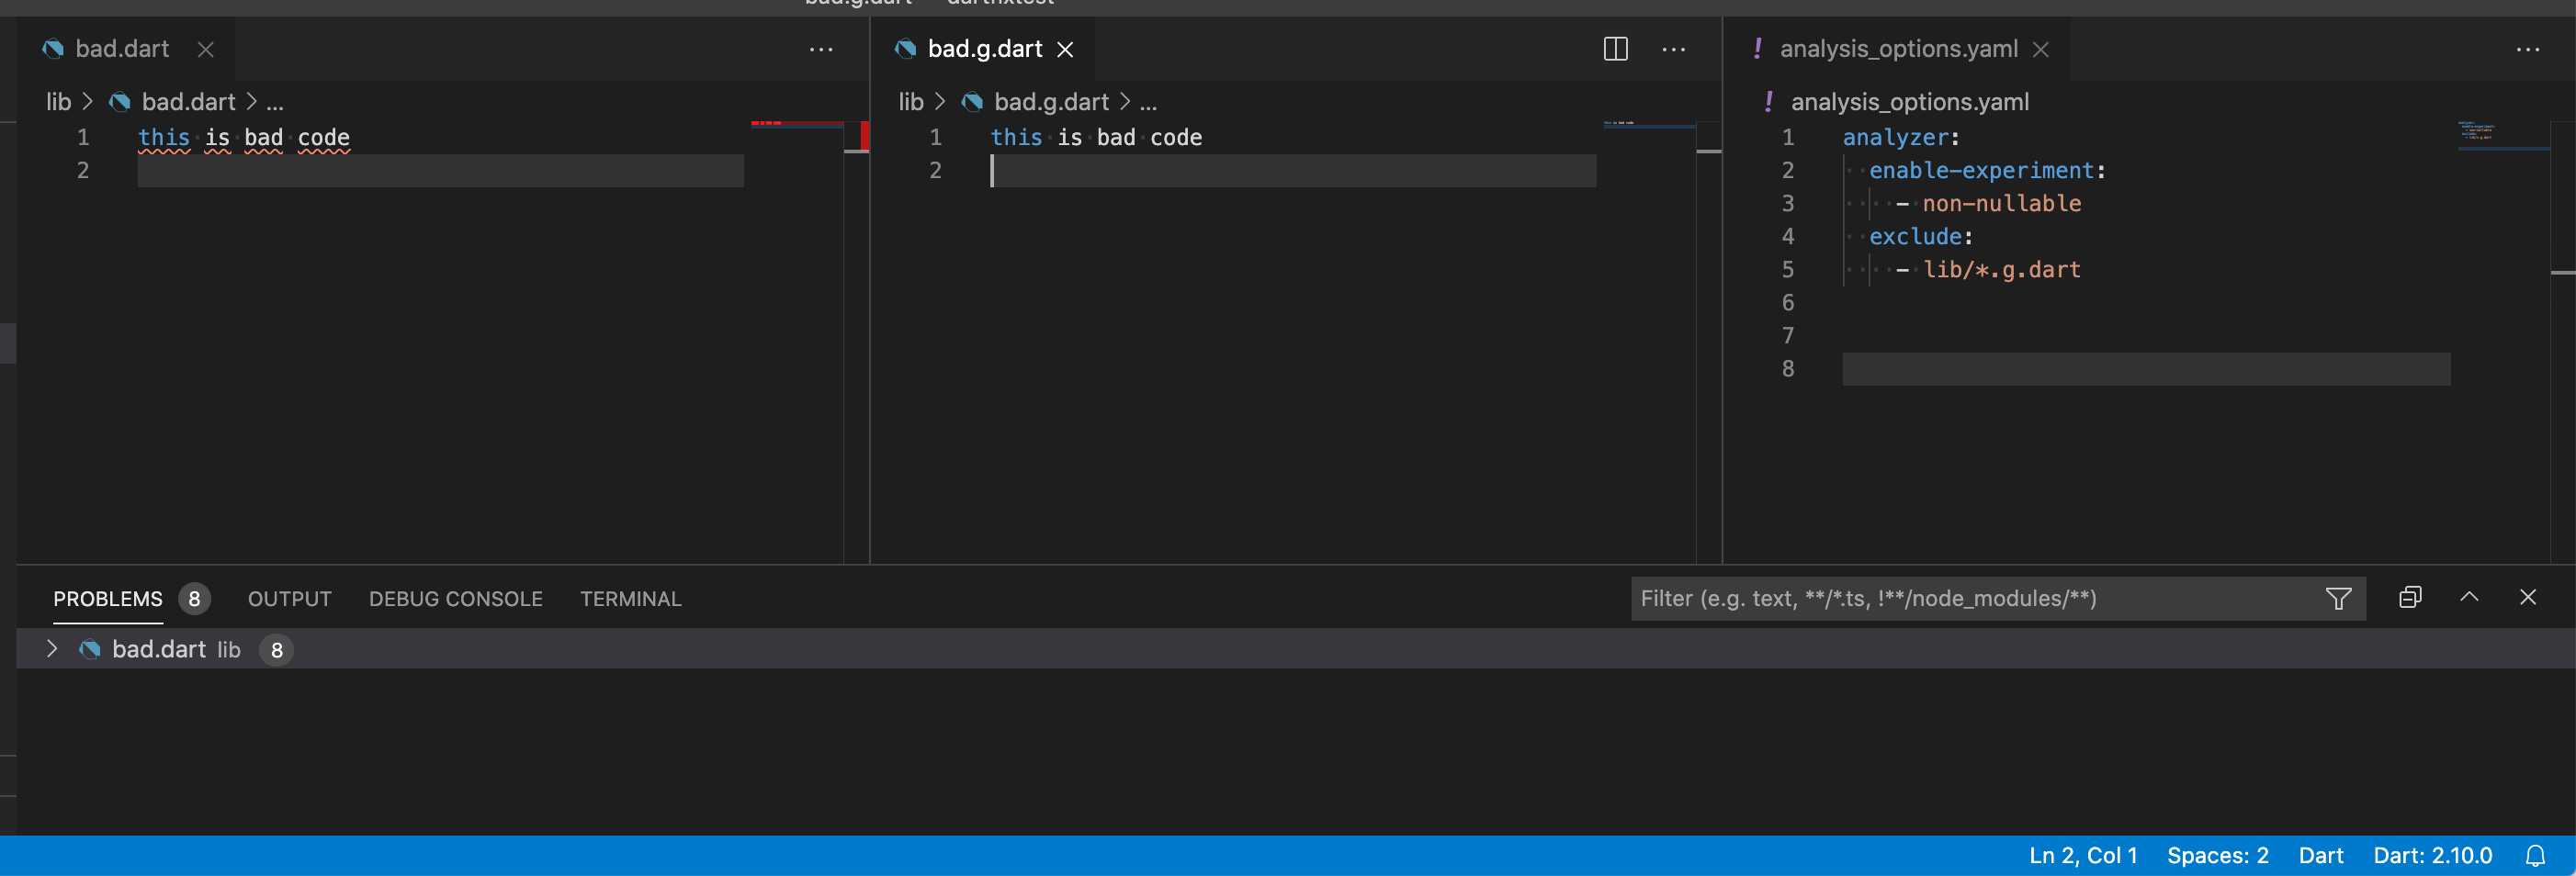Close the Problems panel with the X
Screen dimensions: 2576x876
[x=2528, y=597]
